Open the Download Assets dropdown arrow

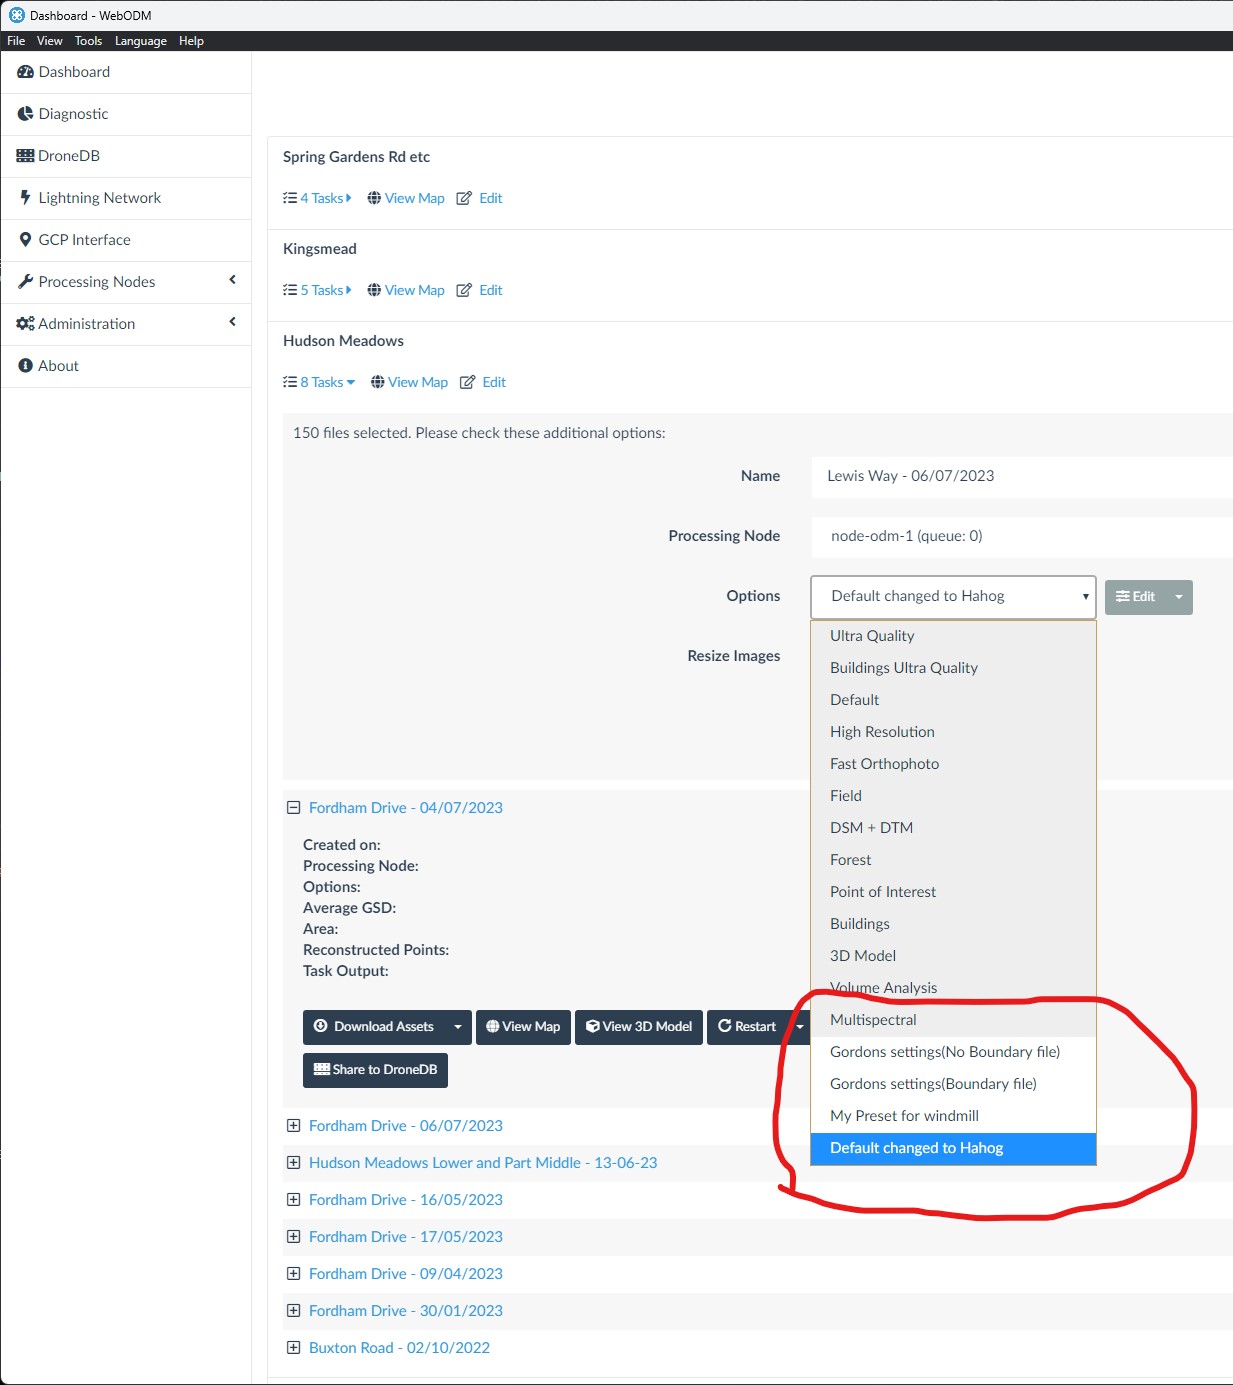pos(459,1027)
